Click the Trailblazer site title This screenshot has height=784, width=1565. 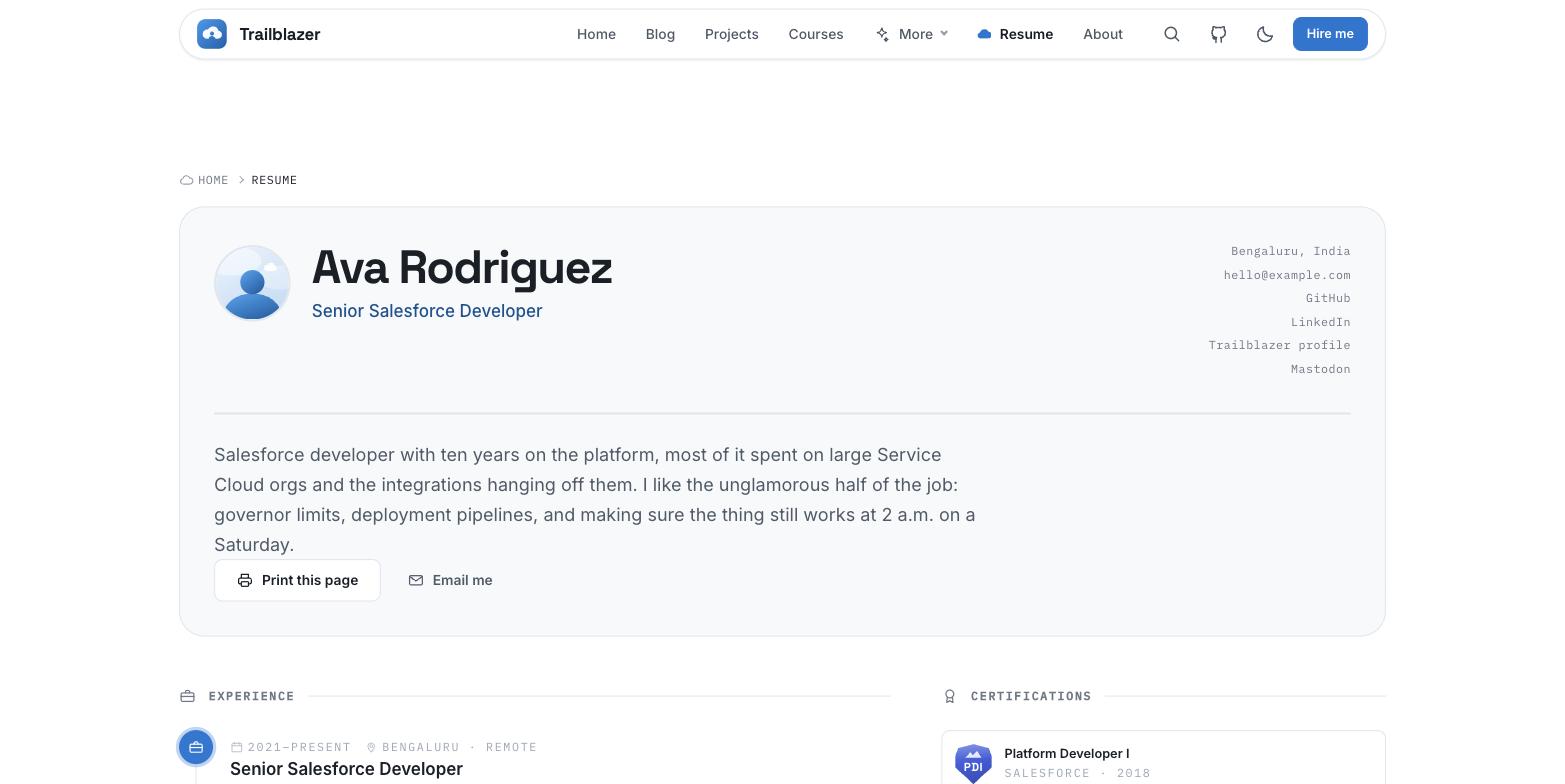(280, 34)
